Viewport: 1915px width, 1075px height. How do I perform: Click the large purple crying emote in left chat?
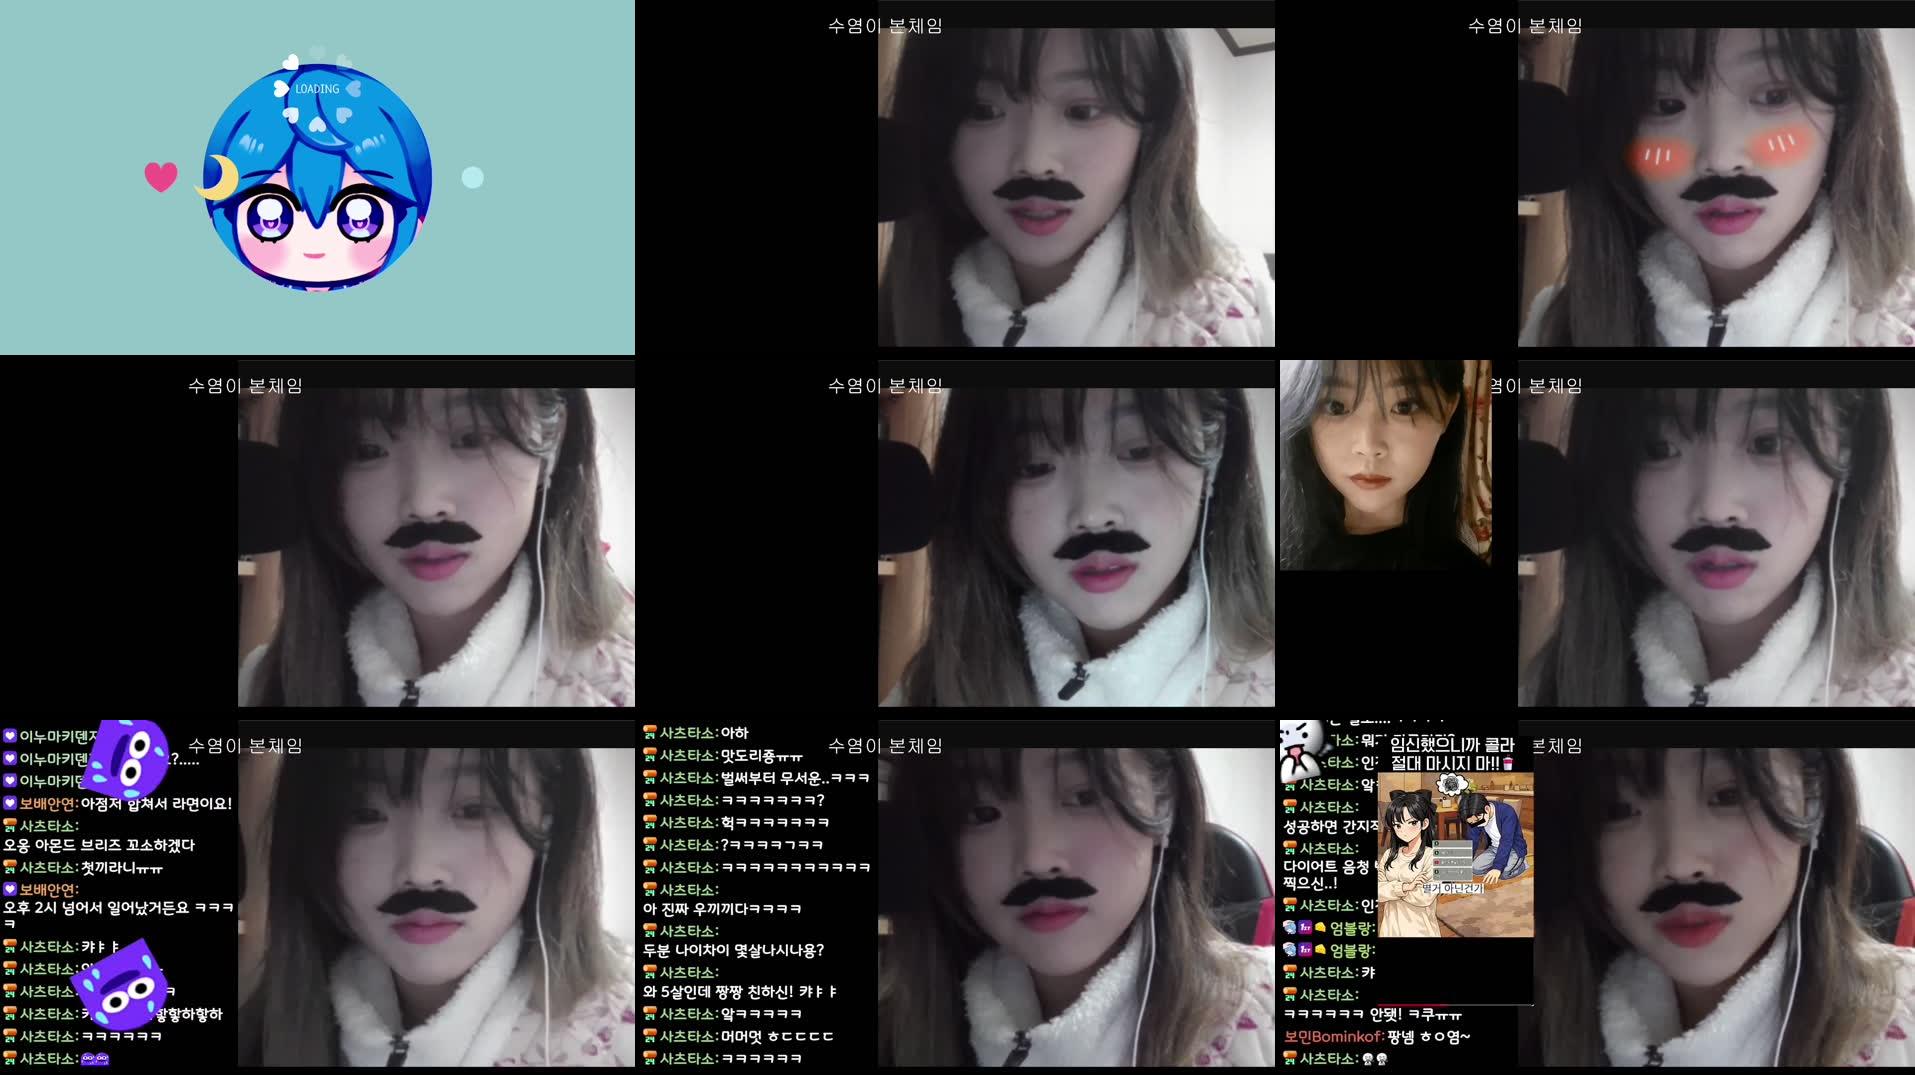tap(129, 756)
